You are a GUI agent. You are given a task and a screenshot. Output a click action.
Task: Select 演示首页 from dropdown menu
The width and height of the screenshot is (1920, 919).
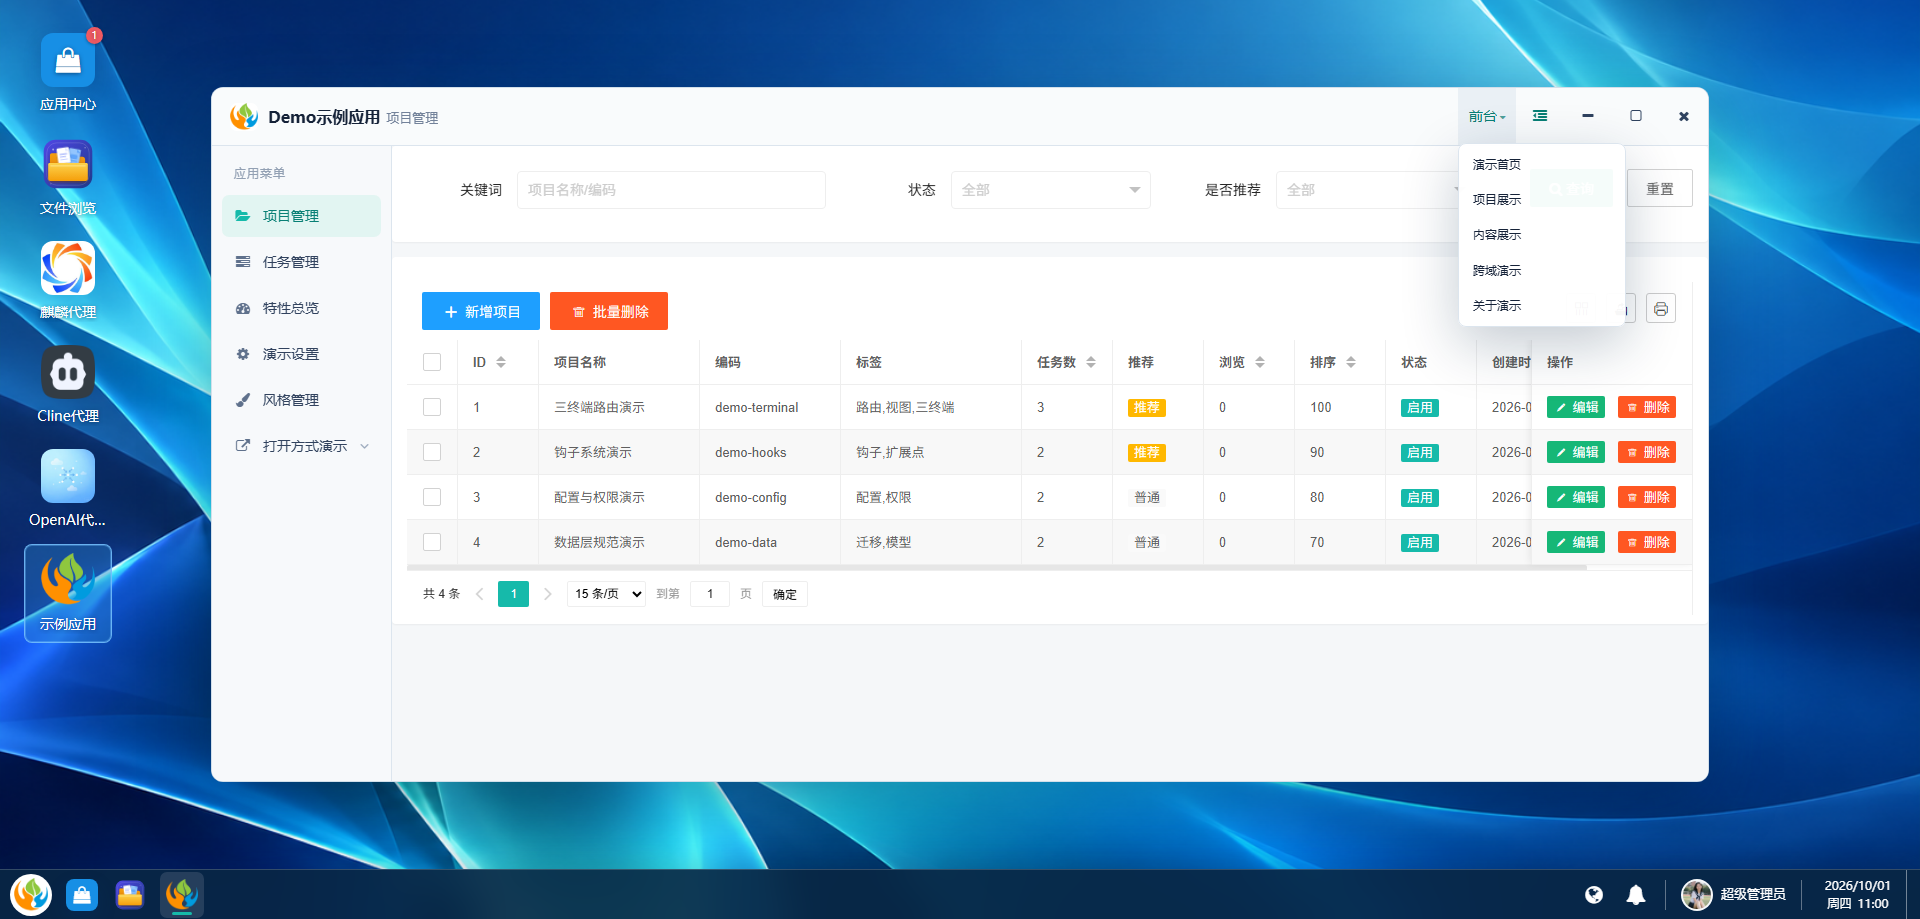1541,164
